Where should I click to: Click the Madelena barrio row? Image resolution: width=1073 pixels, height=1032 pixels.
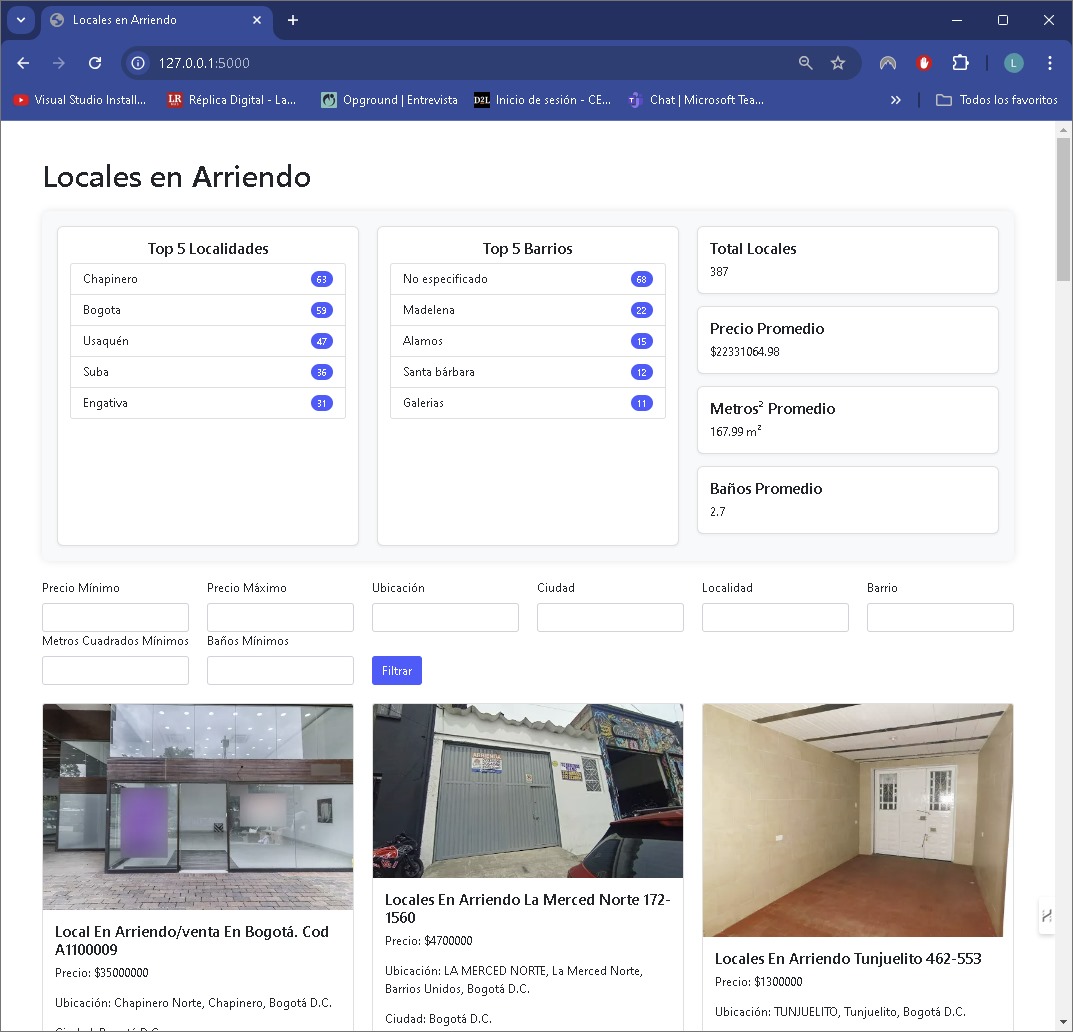tap(528, 310)
